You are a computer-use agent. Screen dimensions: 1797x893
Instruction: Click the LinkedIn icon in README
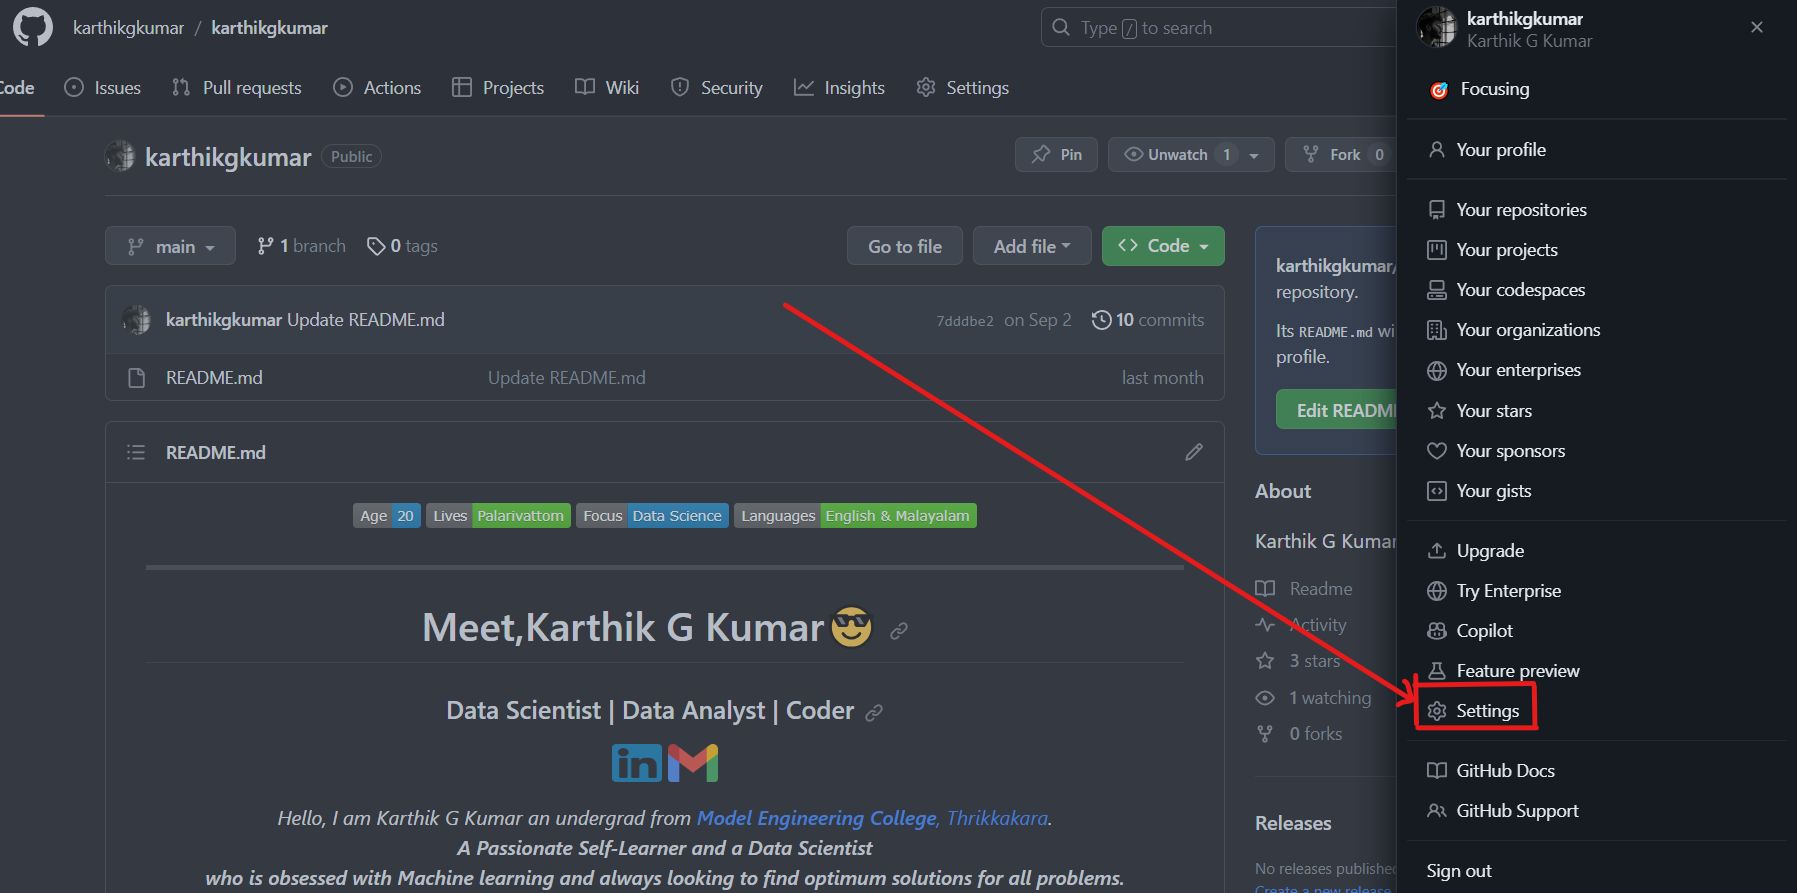tap(637, 763)
